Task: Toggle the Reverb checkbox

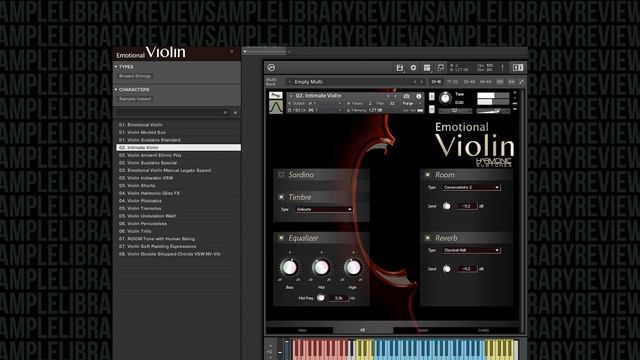Action: (x=428, y=238)
